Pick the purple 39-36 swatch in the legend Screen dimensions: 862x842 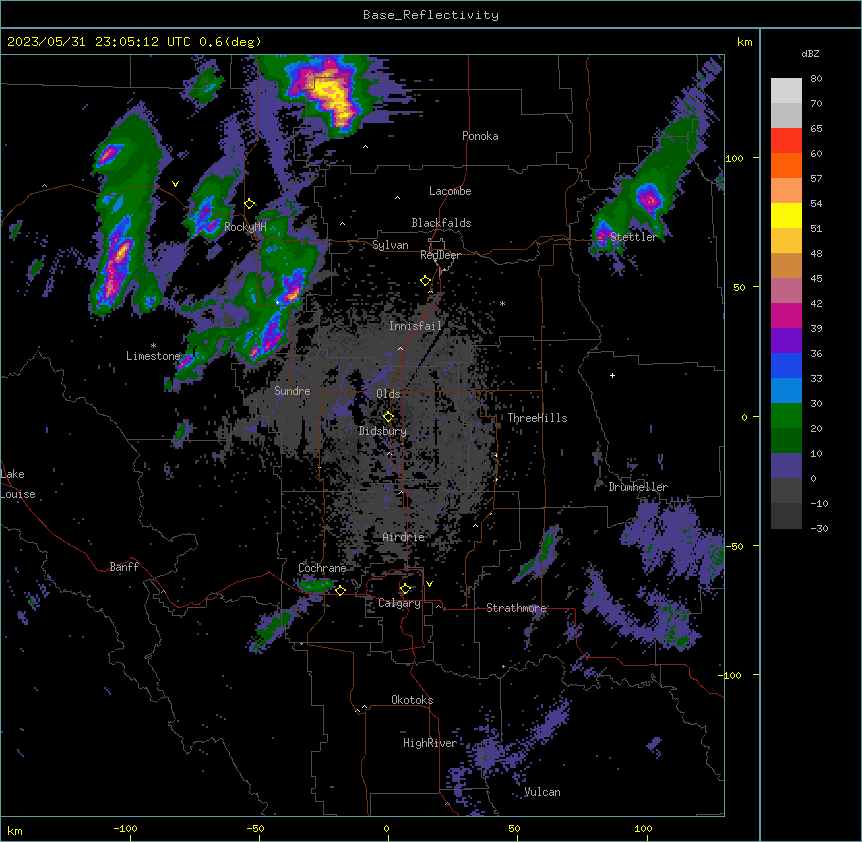786,341
